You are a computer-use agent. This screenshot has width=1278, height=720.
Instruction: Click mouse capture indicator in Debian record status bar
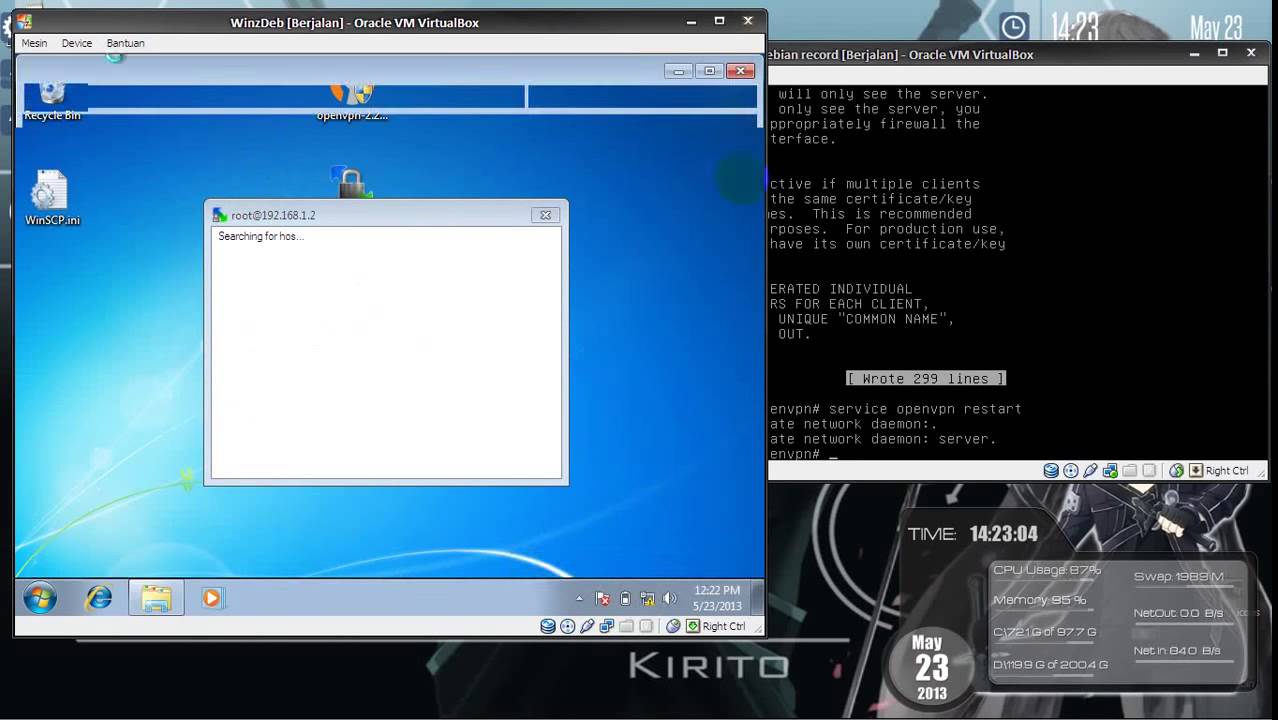[1176, 471]
